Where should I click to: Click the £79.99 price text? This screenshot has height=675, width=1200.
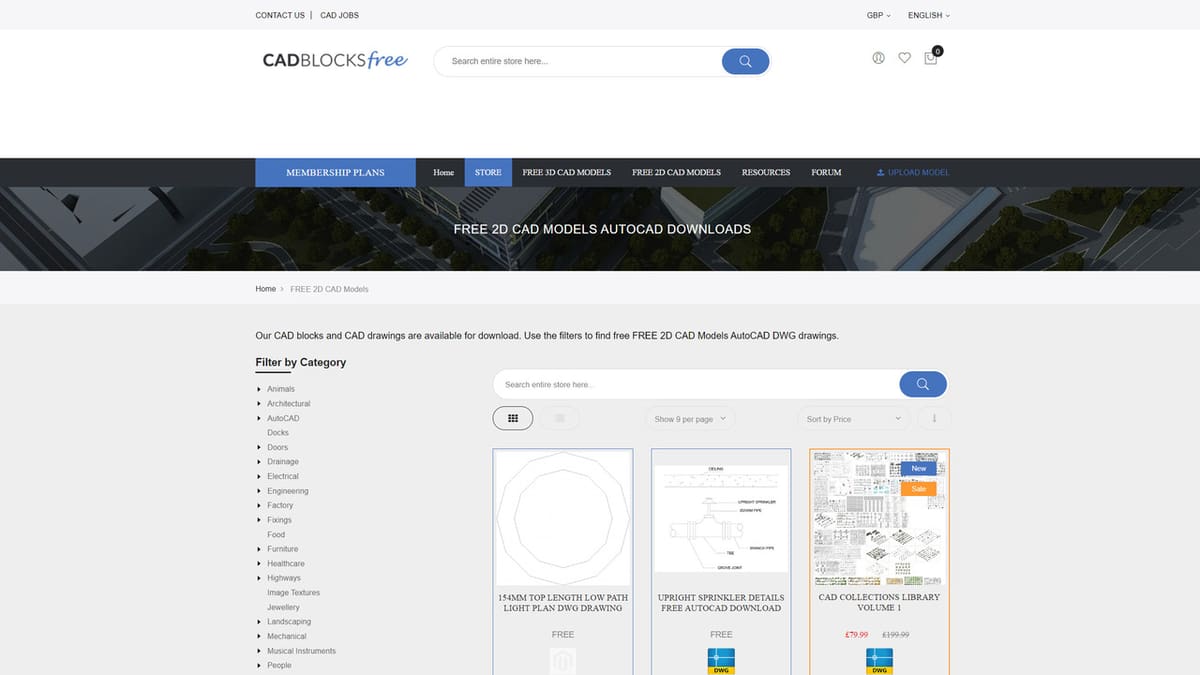(856, 634)
